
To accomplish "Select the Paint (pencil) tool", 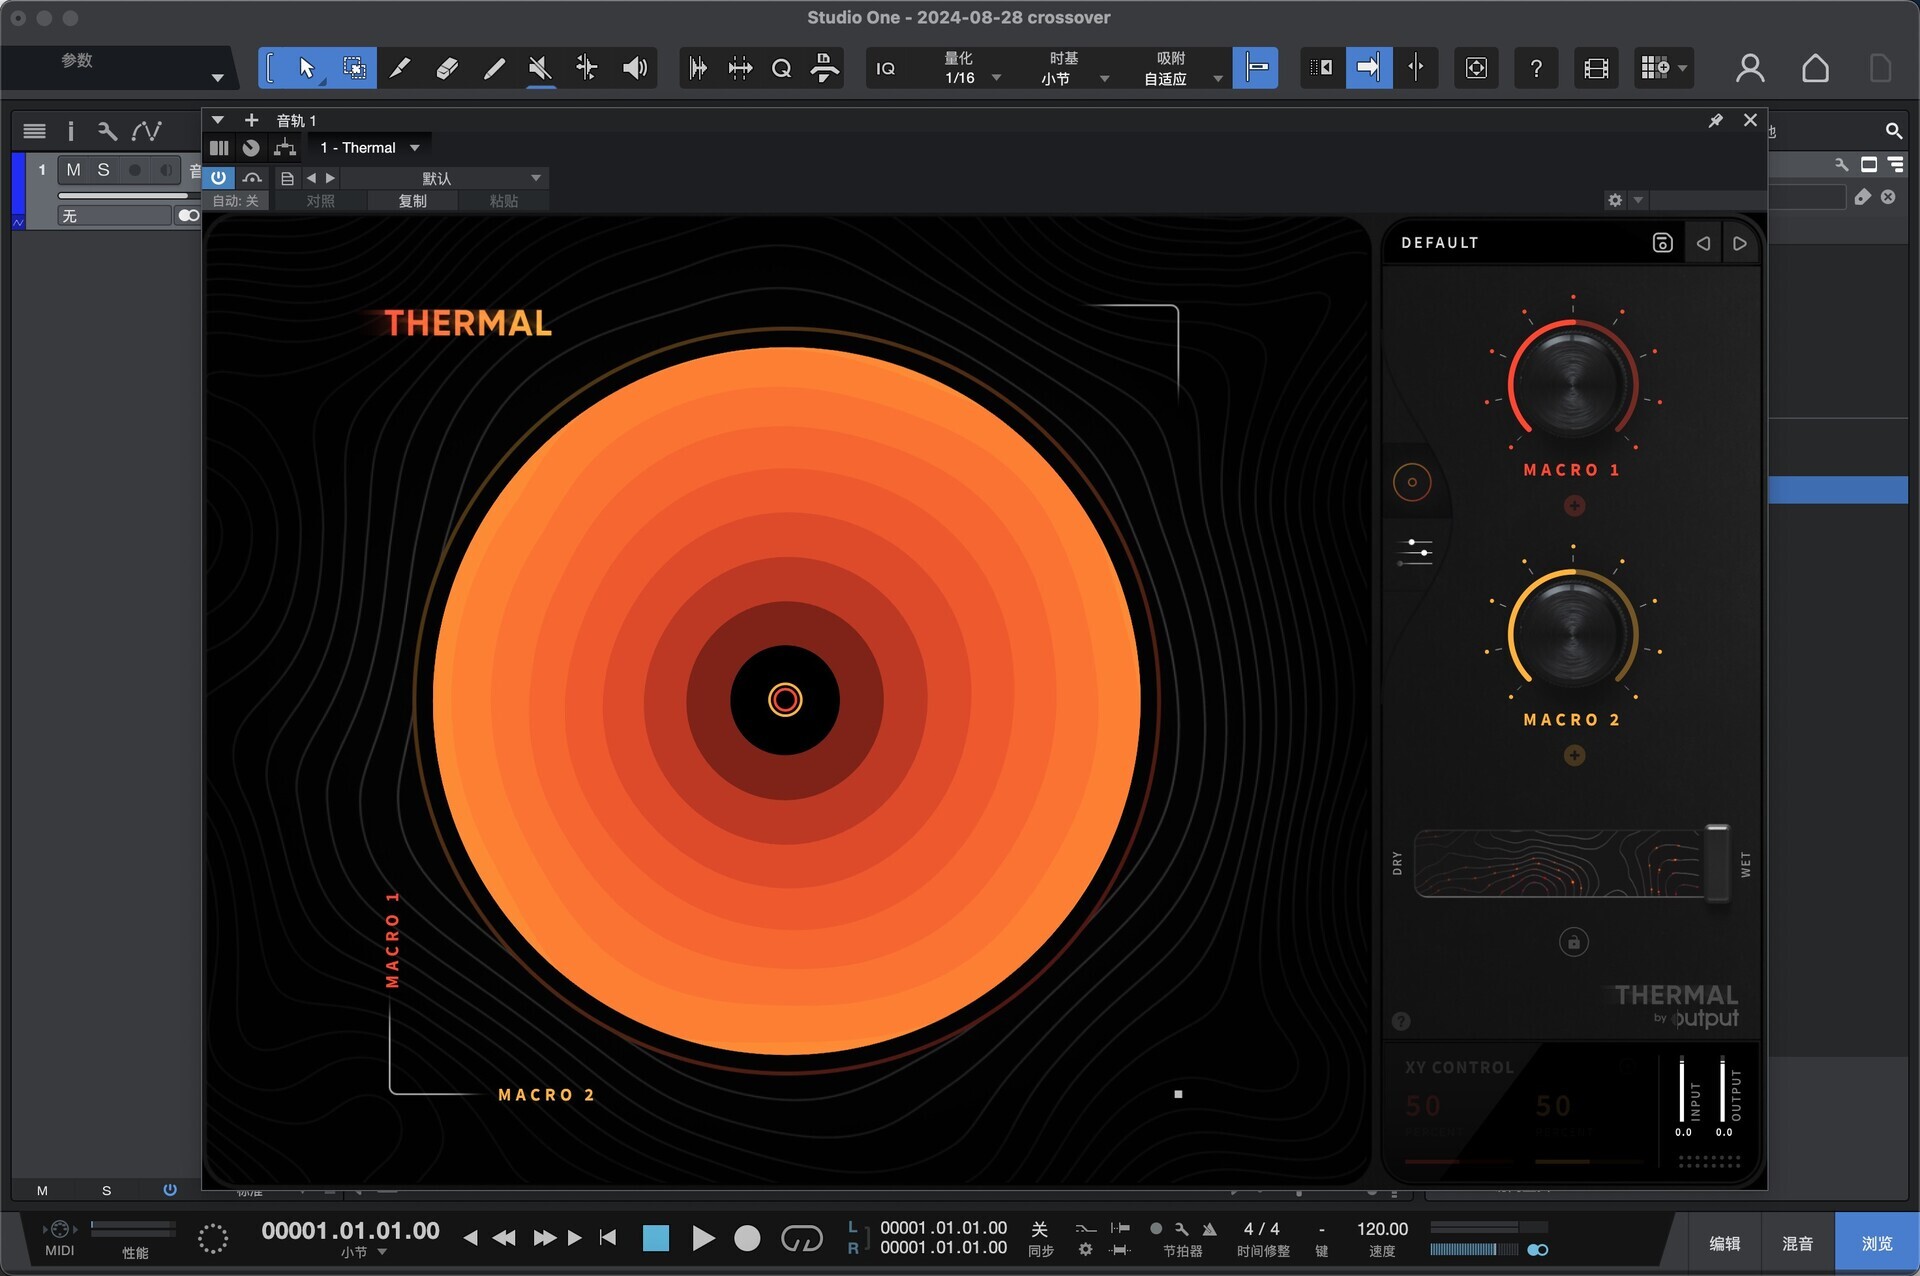I will click(x=494, y=68).
